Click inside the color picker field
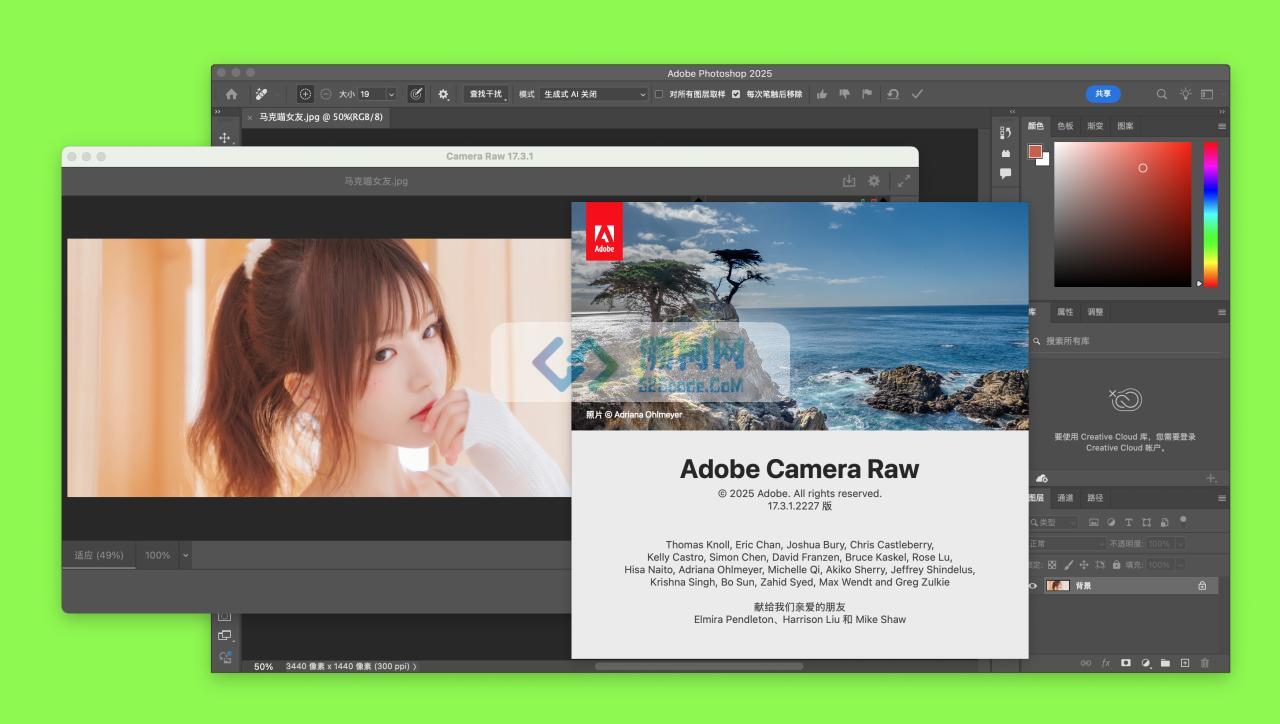 (1123, 214)
